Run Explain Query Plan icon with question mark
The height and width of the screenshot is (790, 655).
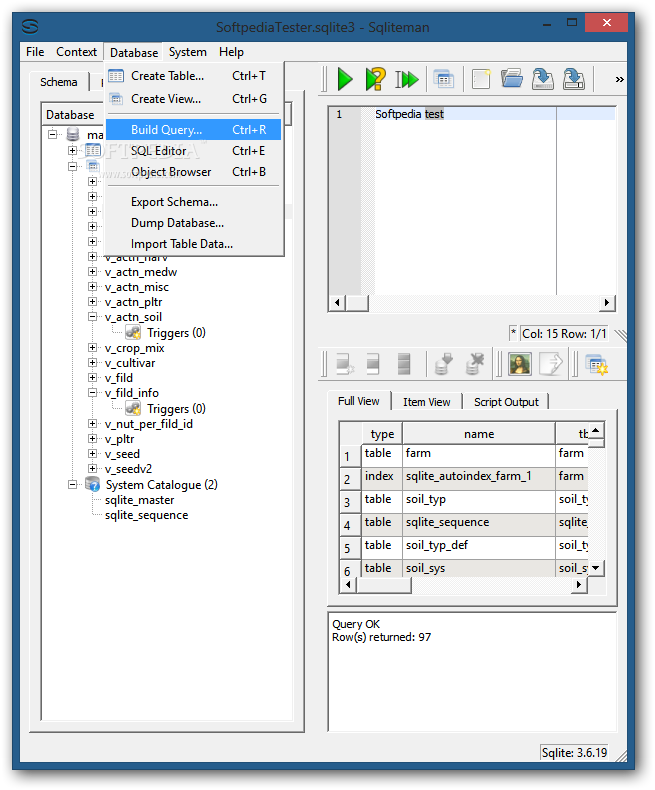pos(375,80)
